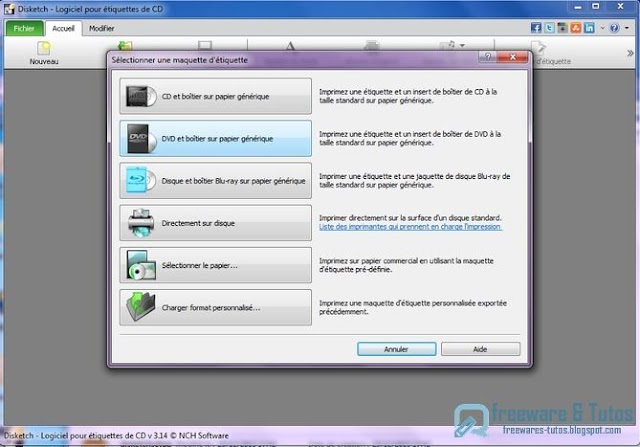Image resolution: width=640 pixels, height=447 pixels.
Task: Close the maquette d'étiquette dialog
Action: pos(513,57)
